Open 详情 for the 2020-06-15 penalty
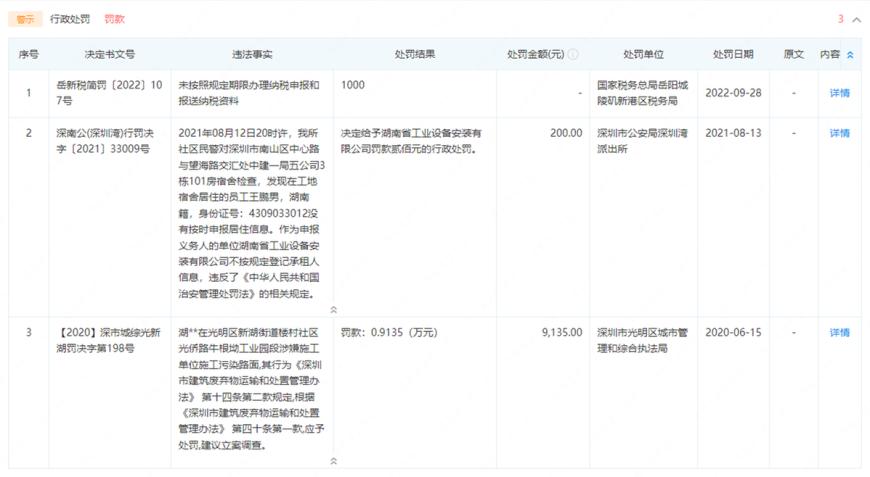The image size is (870, 477). point(839,332)
